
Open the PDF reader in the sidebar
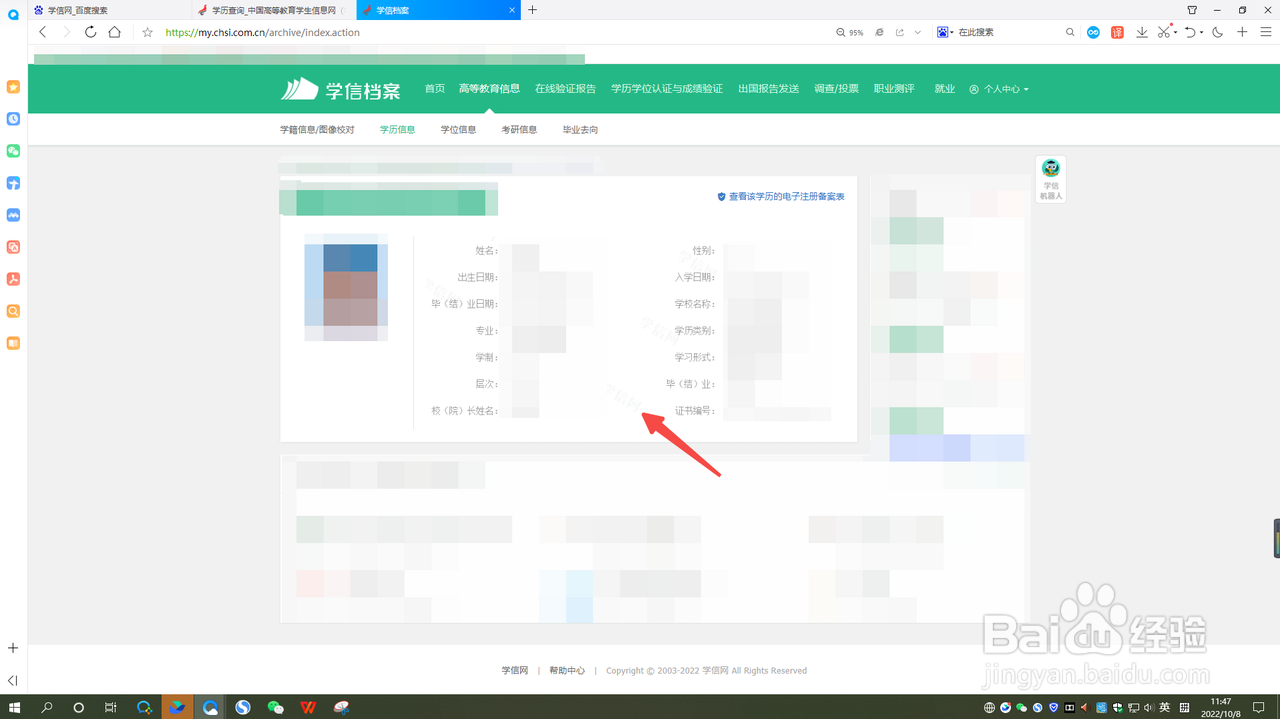(x=13, y=279)
